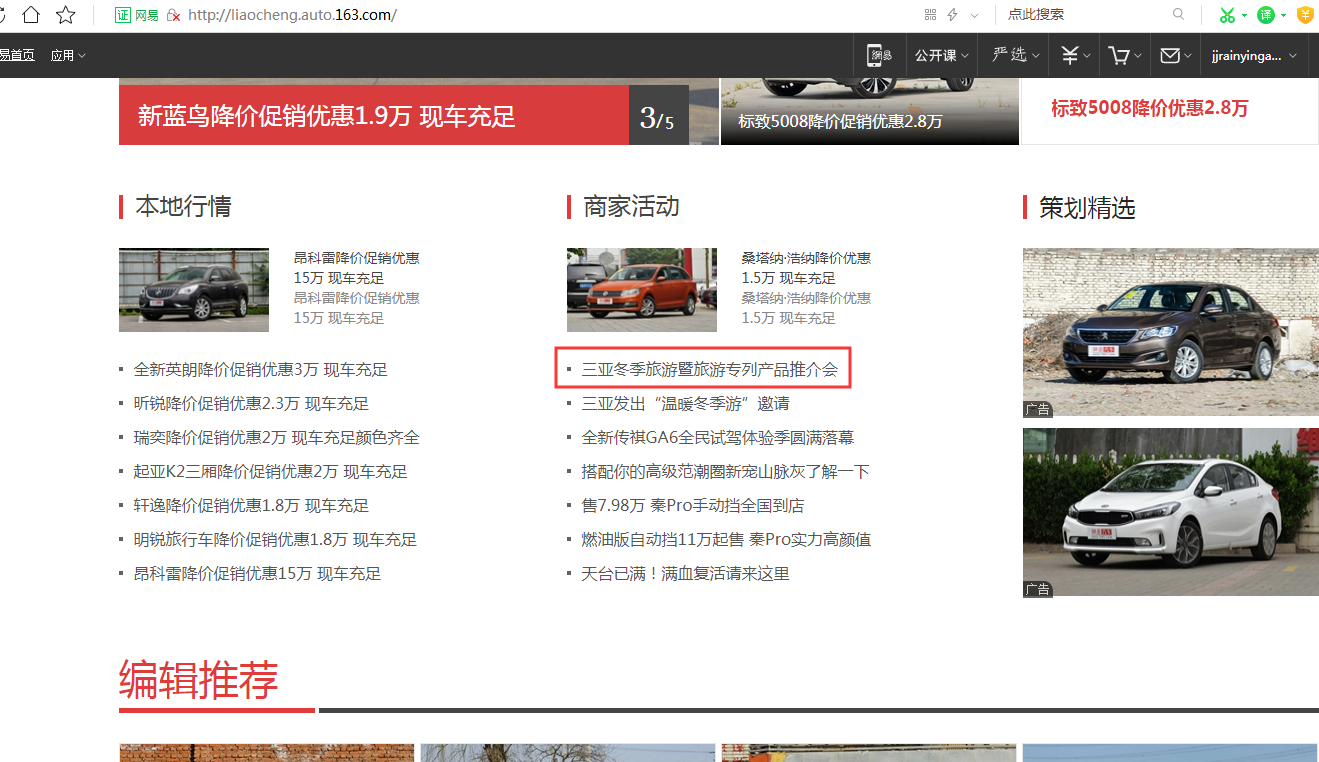This screenshot has height=762, width=1319.
Task: Open red 标致5008降价优惠2.8万 headline
Action: 1149,108
